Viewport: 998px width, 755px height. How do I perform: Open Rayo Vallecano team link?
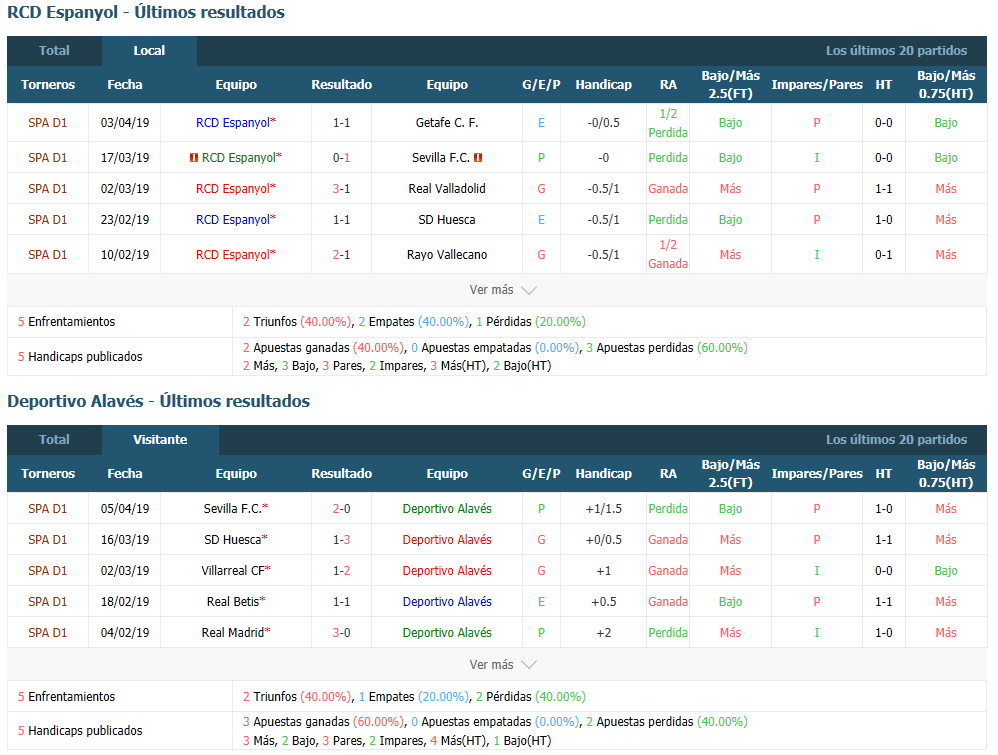[x=447, y=255]
